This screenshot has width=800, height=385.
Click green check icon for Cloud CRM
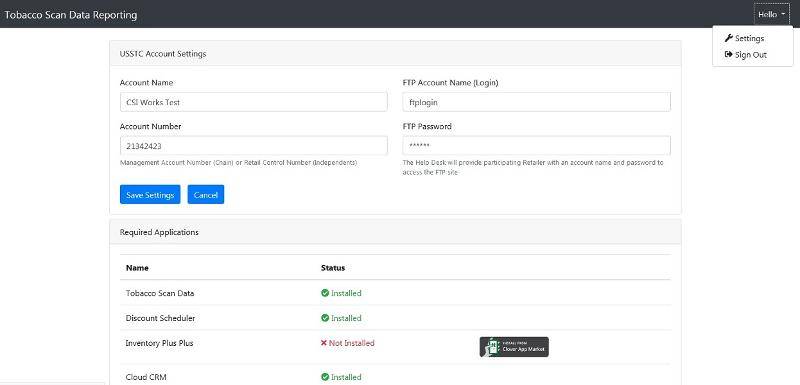coord(324,377)
